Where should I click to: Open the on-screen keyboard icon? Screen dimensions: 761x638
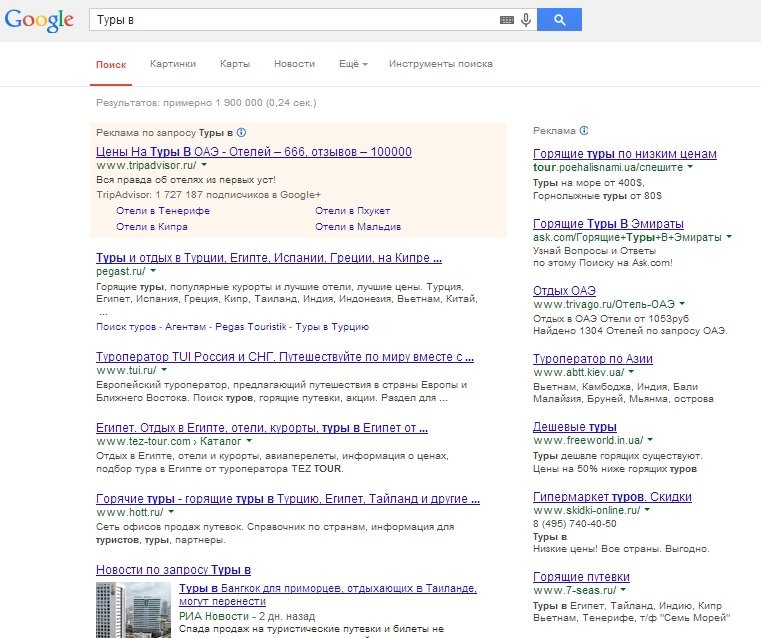pos(507,20)
